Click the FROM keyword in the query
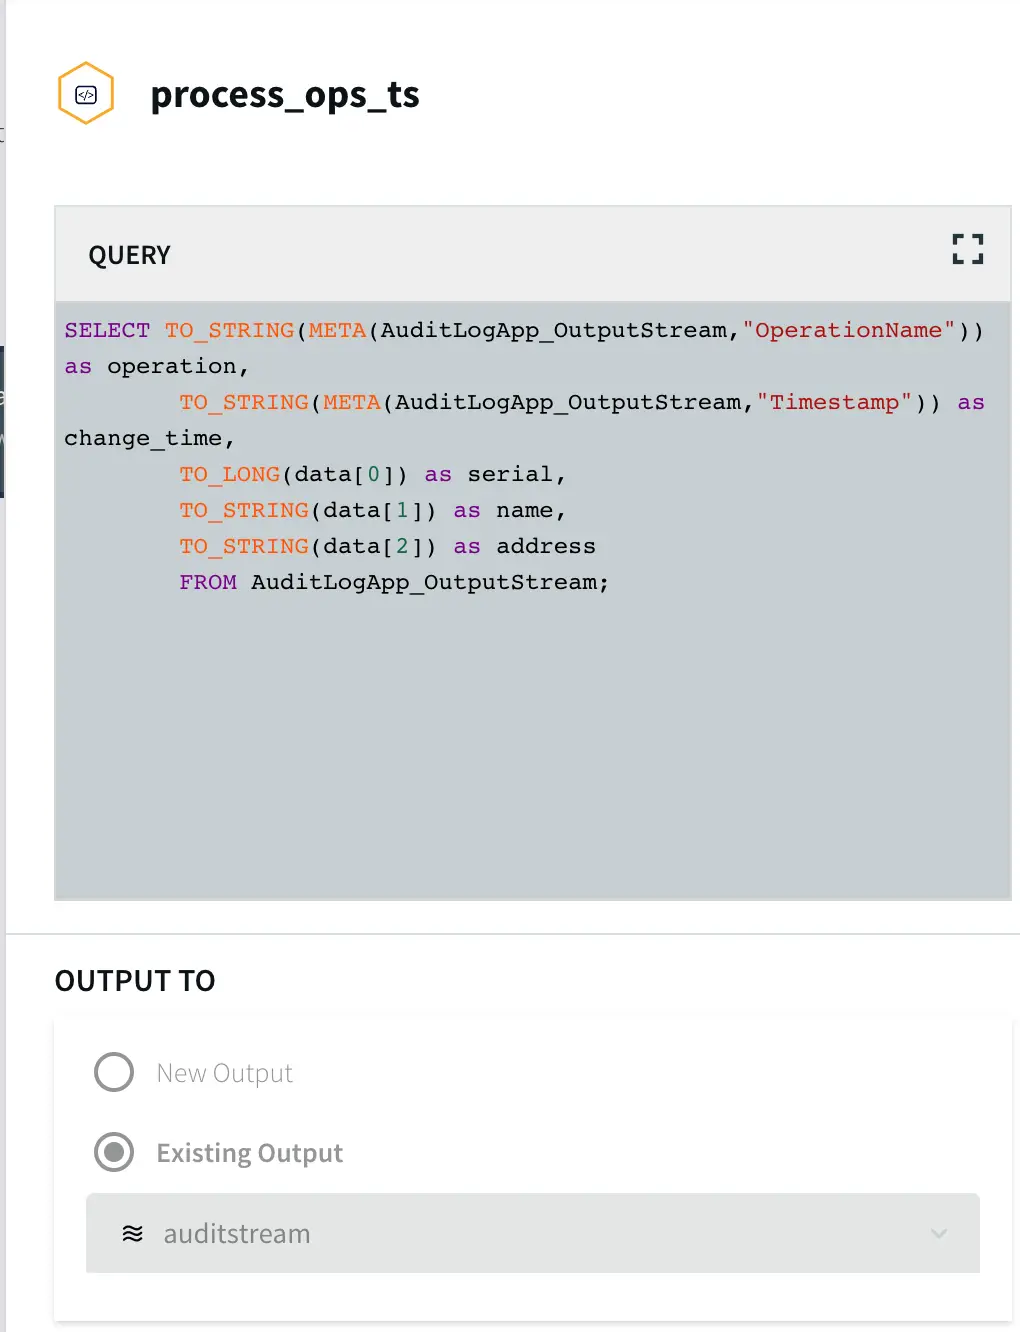Image resolution: width=1020 pixels, height=1332 pixels. pos(208,583)
